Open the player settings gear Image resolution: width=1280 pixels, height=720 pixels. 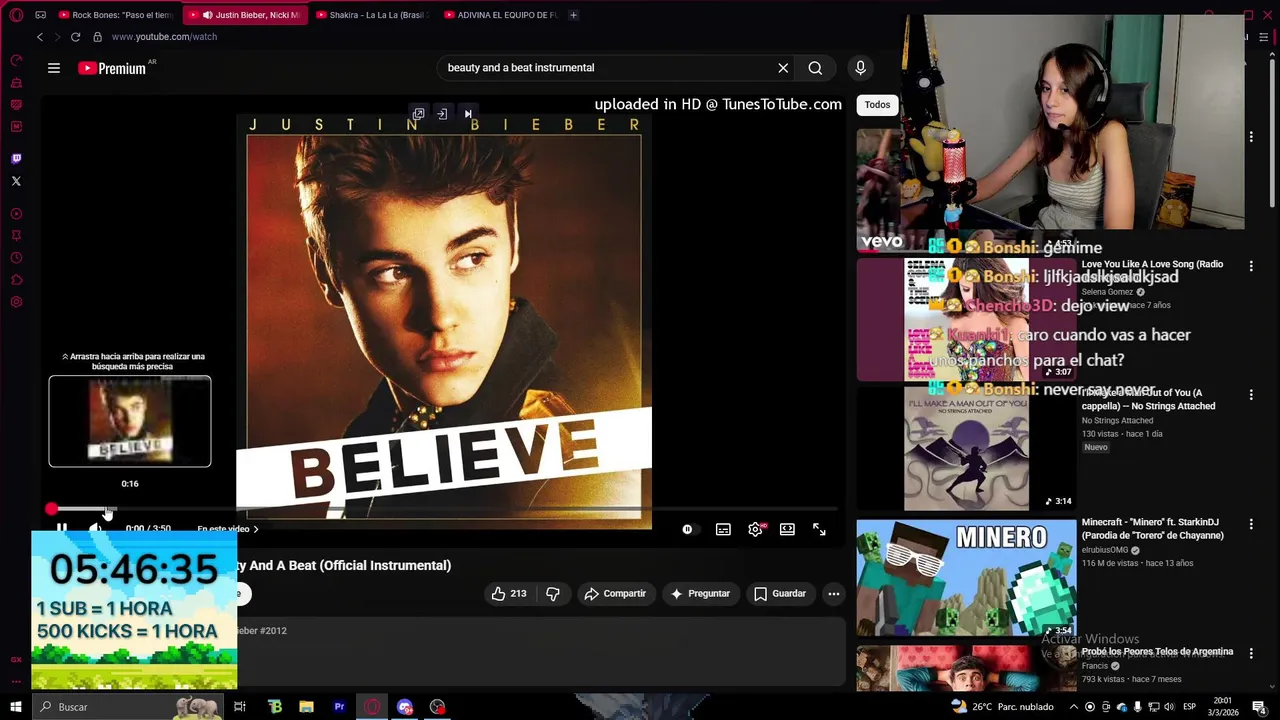[x=756, y=529]
